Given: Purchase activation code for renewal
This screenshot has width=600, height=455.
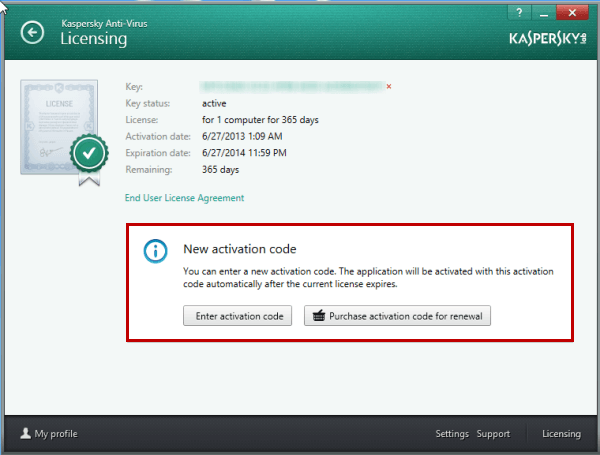Looking at the screenshot, I should pos(397,316).
